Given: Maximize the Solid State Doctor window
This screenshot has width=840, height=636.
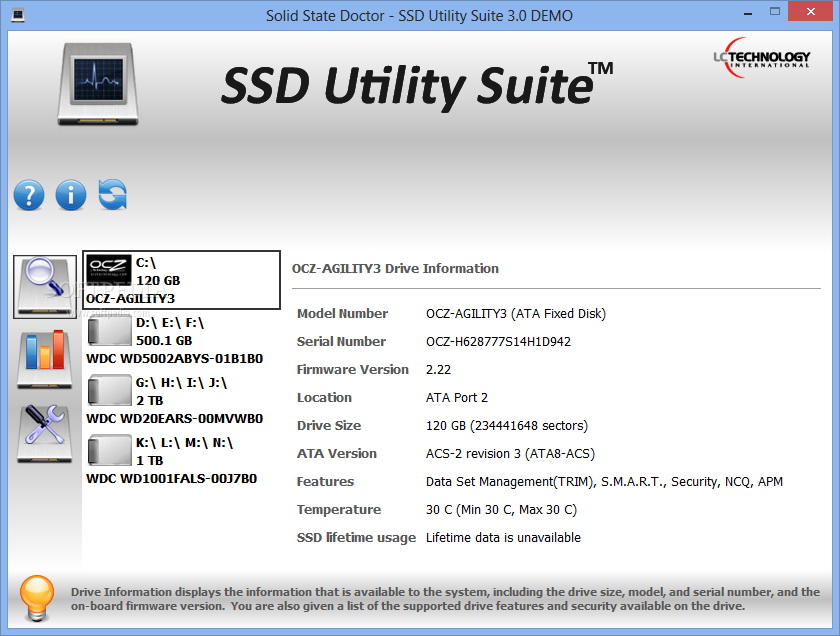Looking at the screenshot, I should [775, 12].
